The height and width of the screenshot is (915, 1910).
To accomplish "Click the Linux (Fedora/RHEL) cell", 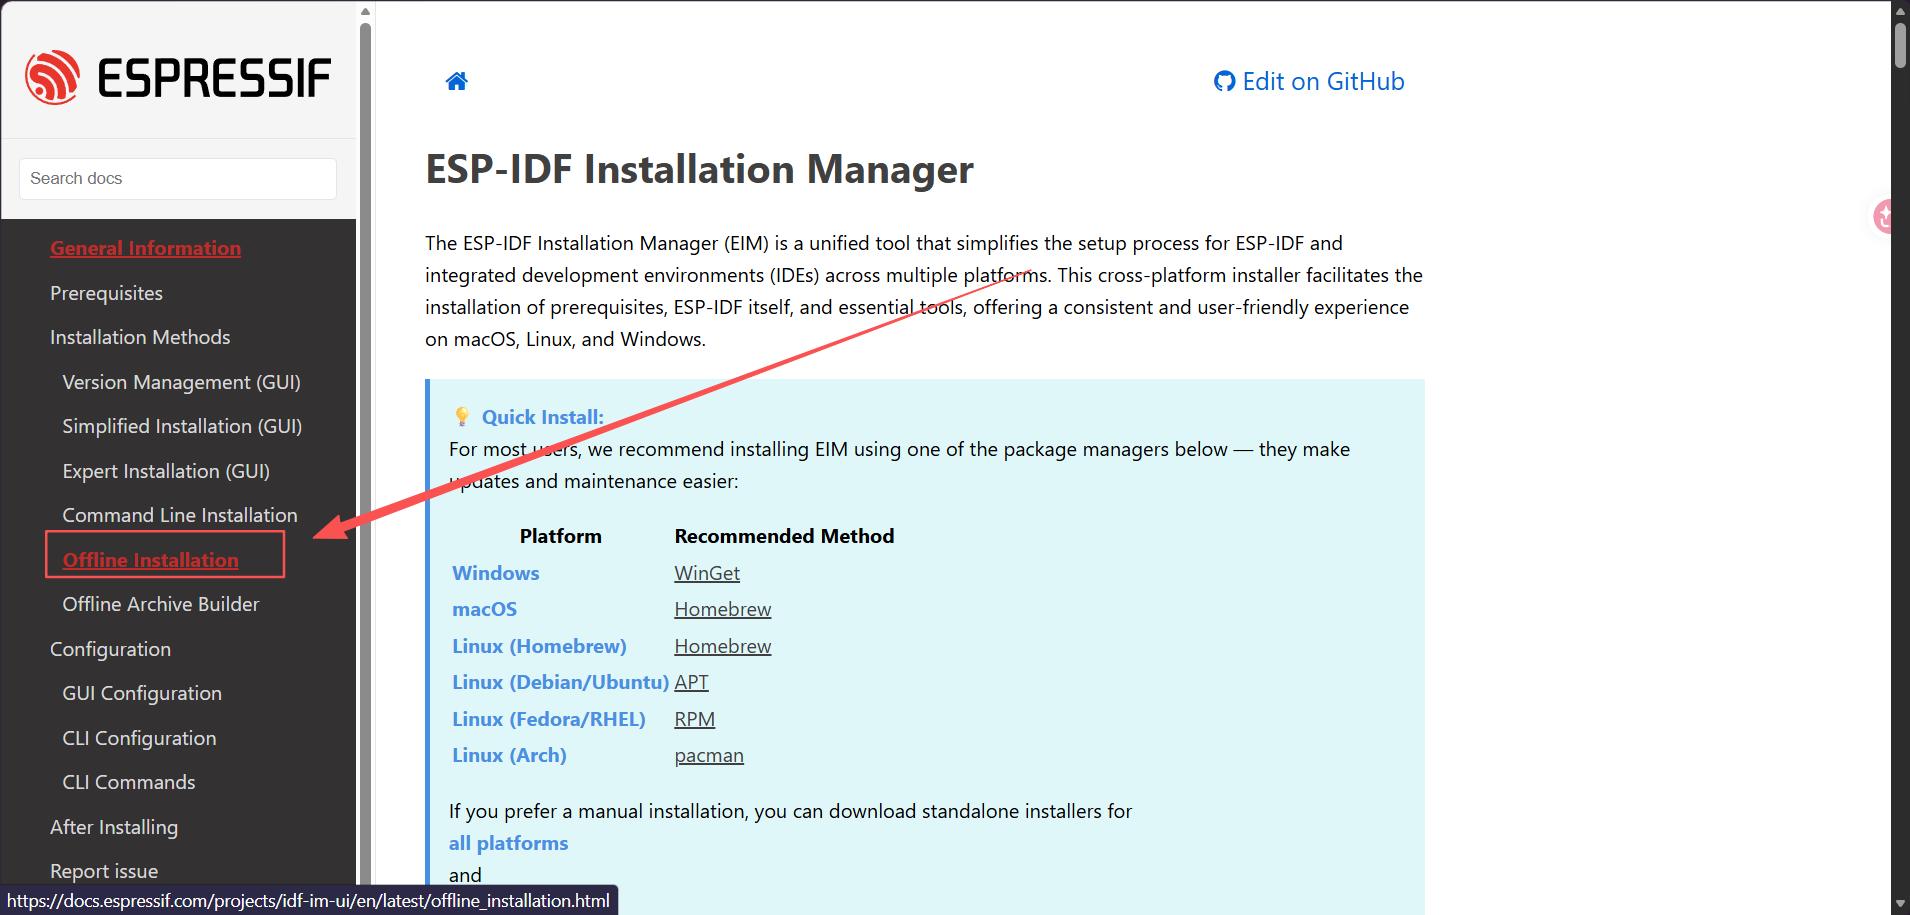I will click(548, 719).
